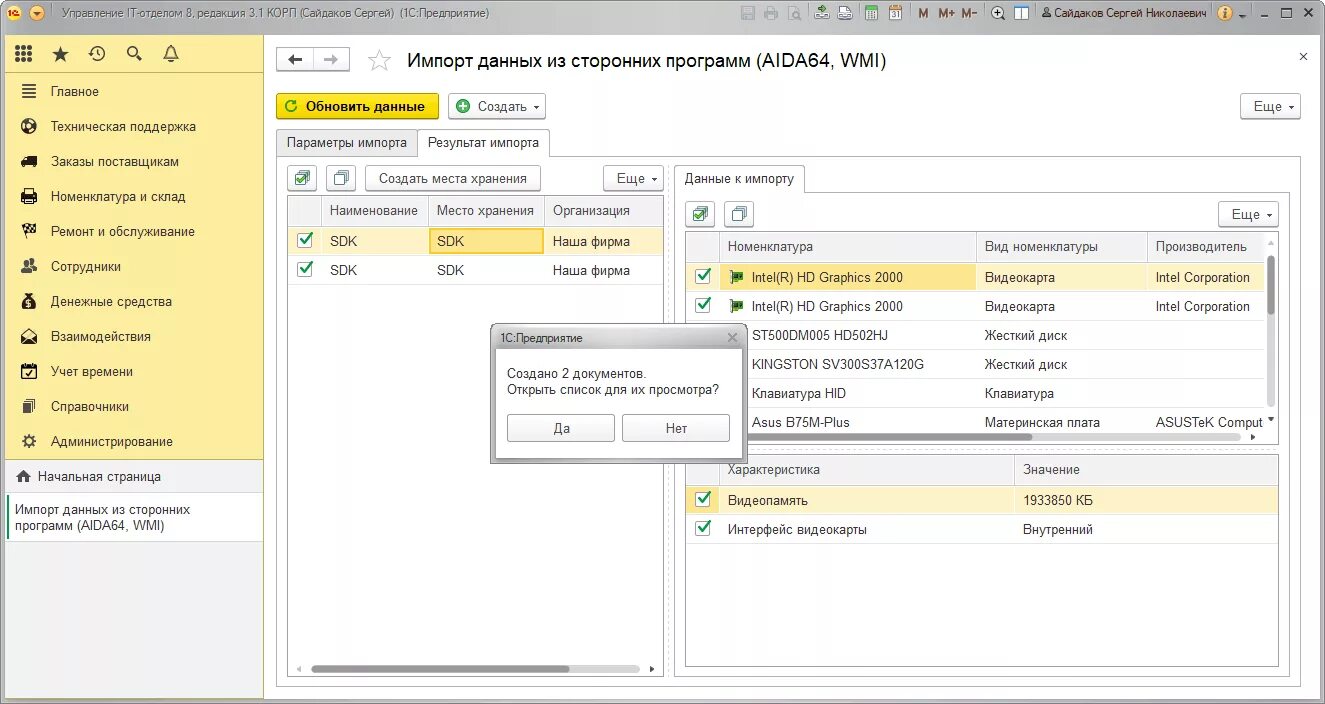
Task: Click user name Сайдаков Сергей Николаевич
Action: [x=1123, y=13]
